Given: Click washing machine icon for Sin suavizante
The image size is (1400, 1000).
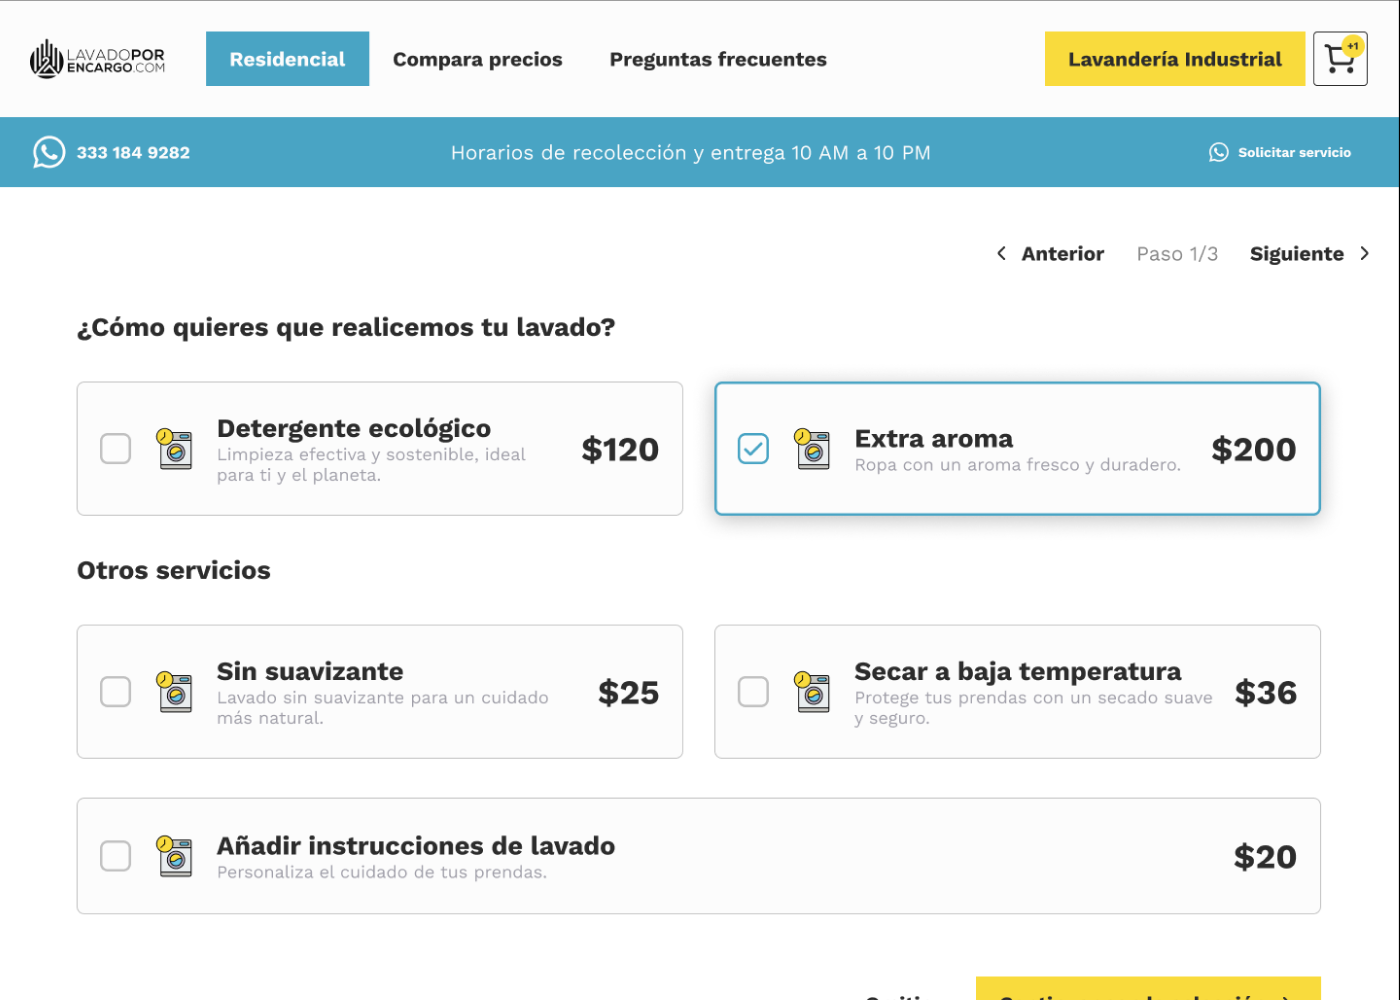Looking at the screenshot, I should 175,692.
